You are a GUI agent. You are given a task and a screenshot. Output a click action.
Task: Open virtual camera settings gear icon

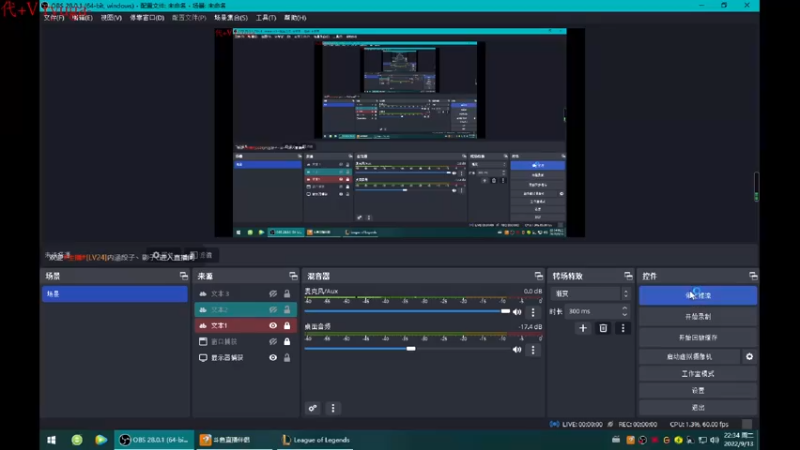click(x=749, y=357)
